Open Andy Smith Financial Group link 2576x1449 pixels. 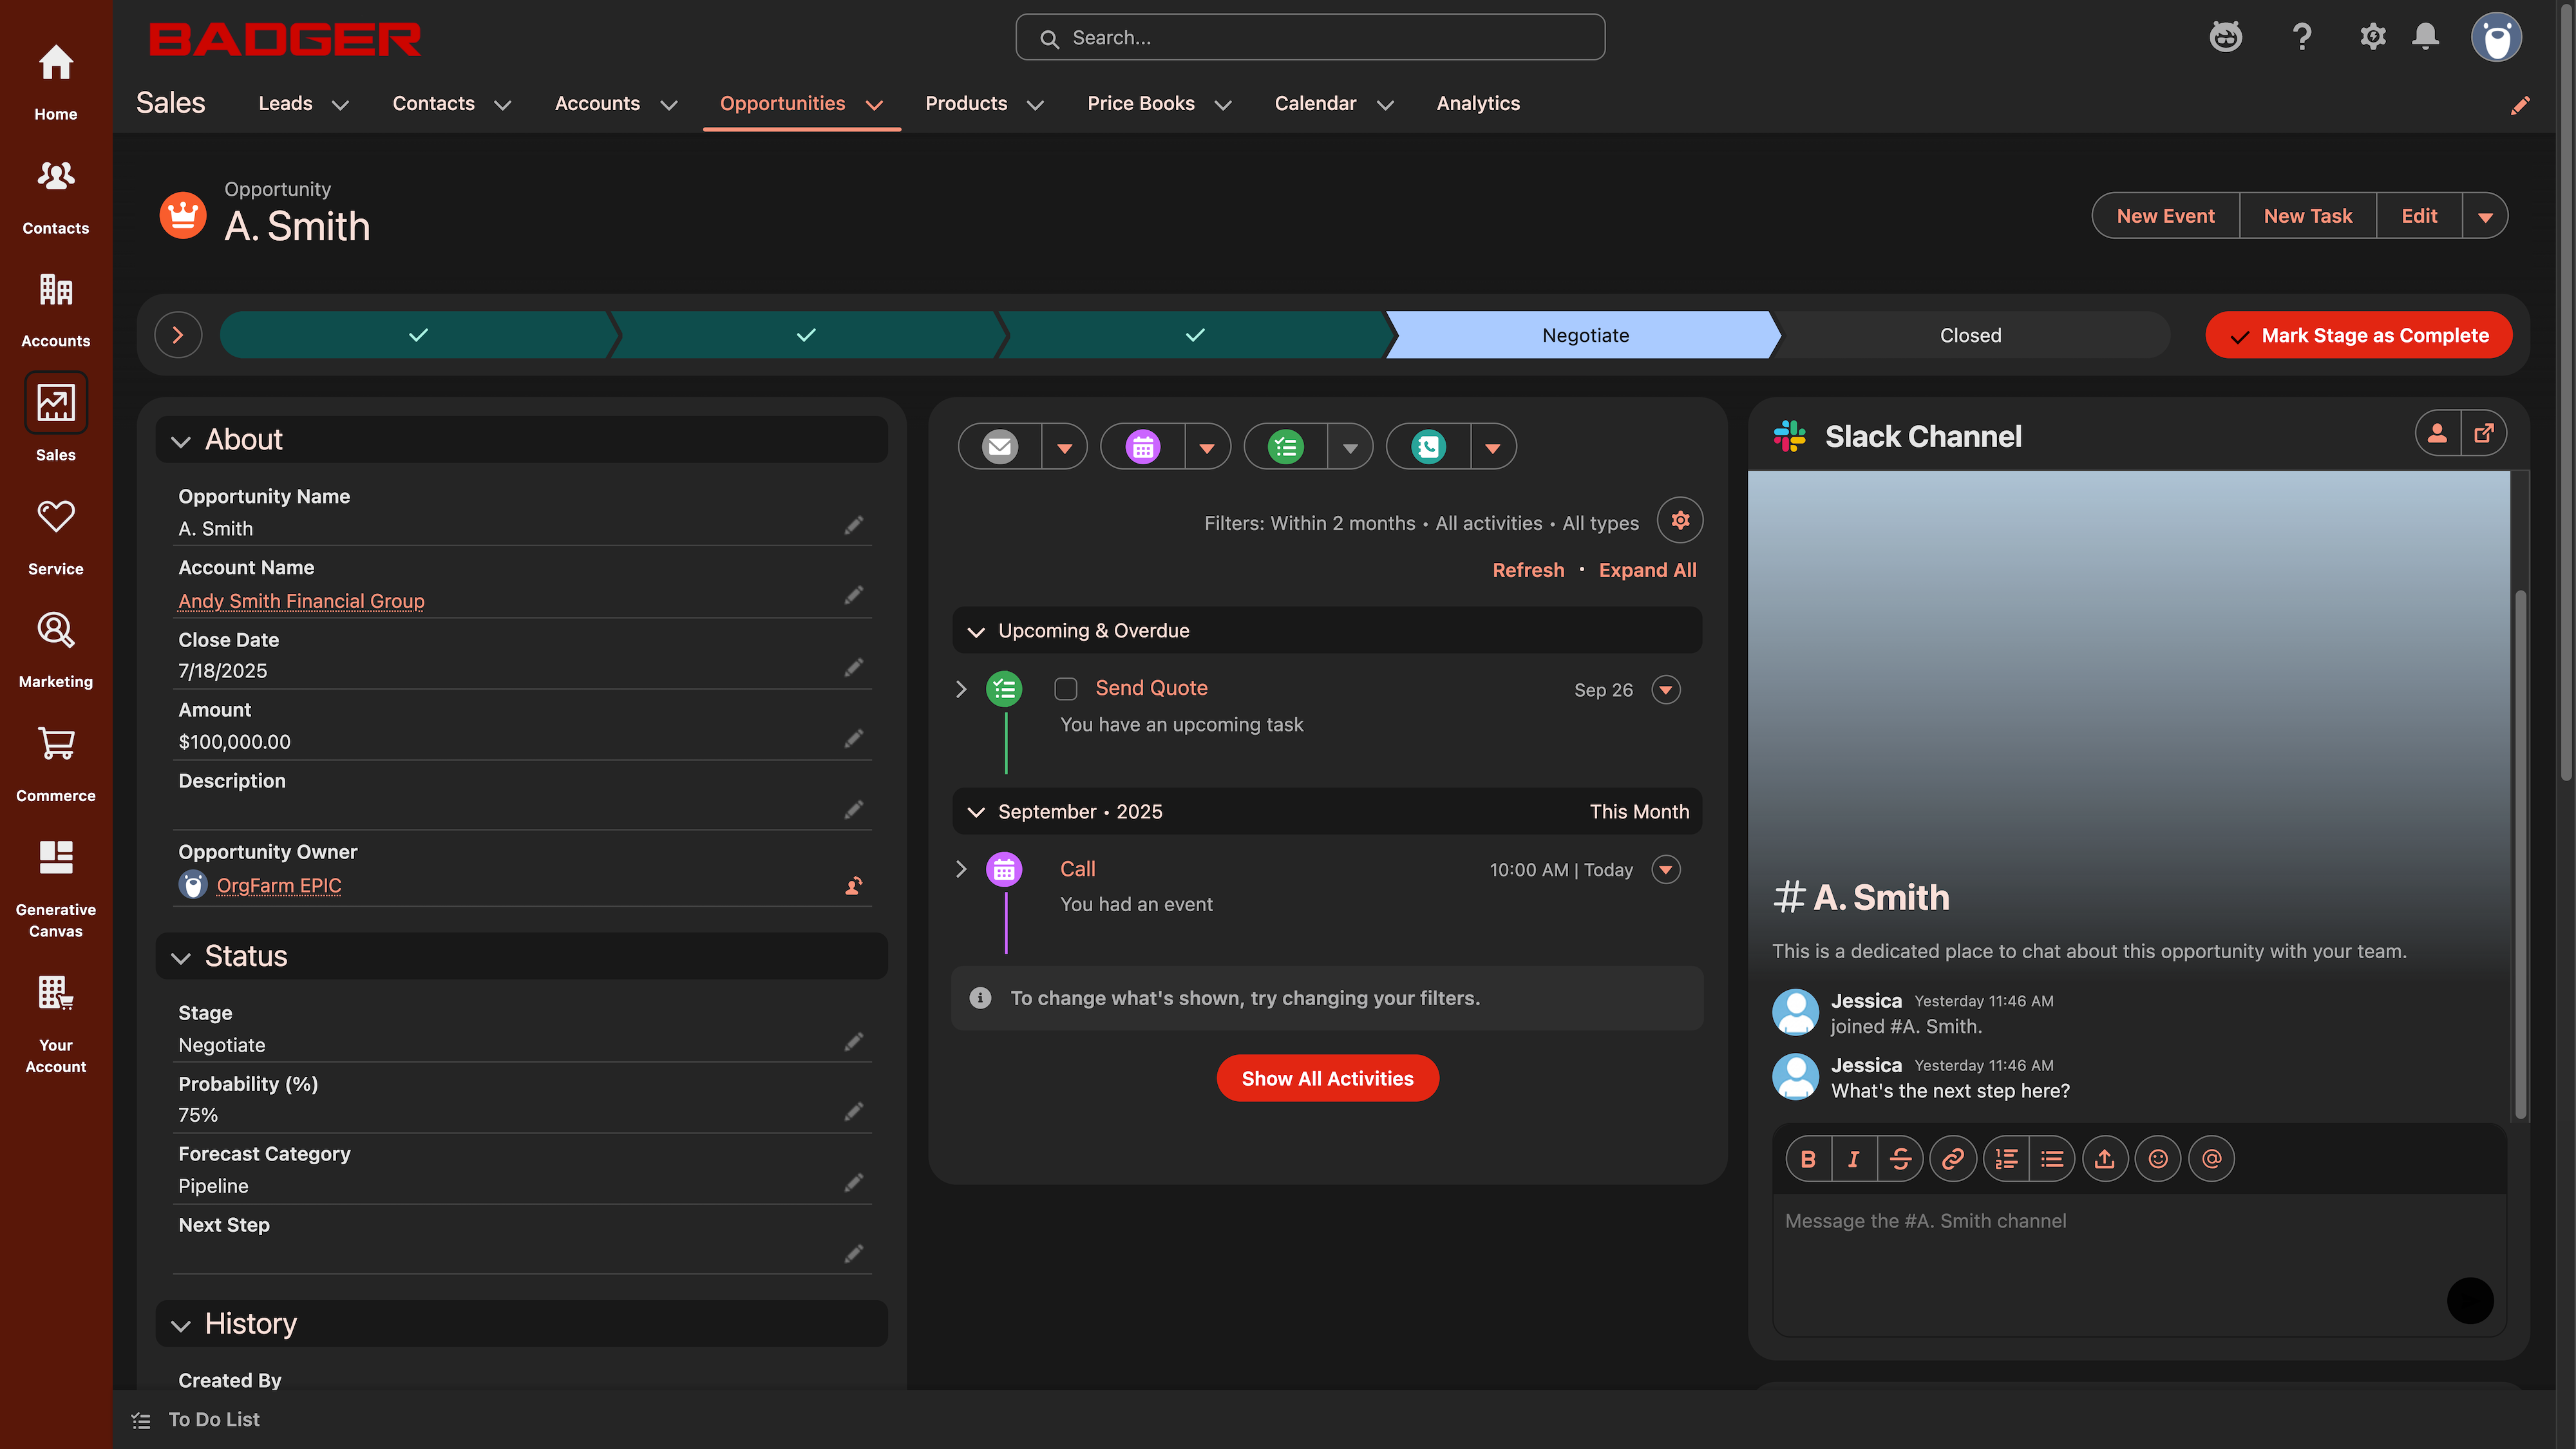(301, 601)
